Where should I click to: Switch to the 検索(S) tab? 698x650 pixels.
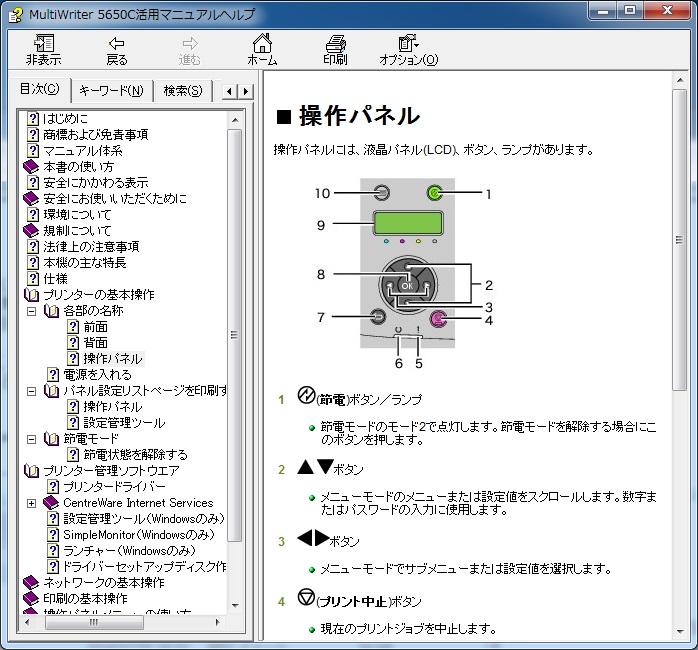183,91
